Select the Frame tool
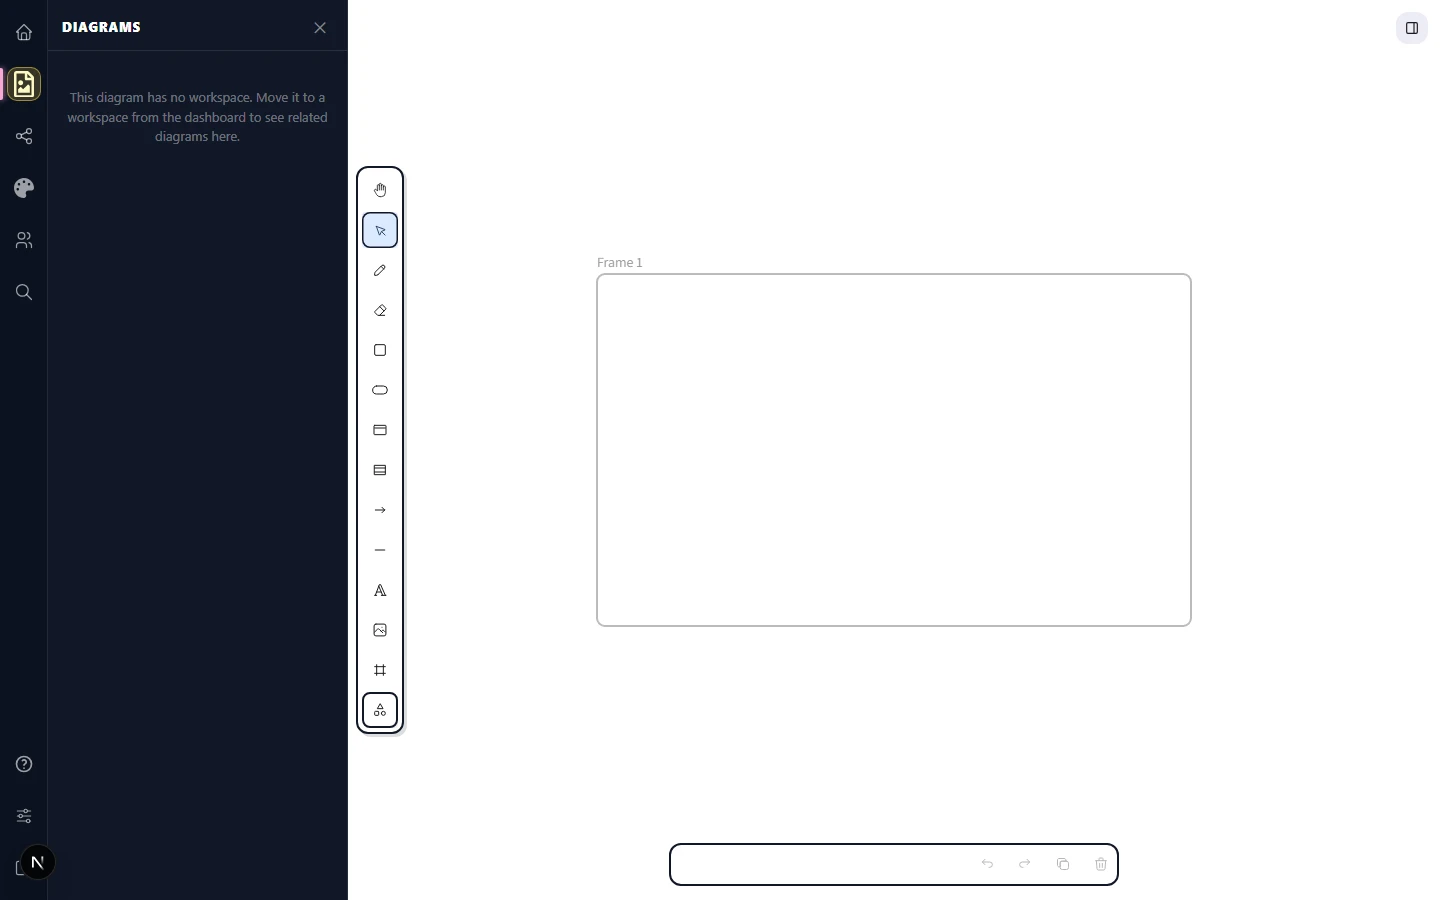The width and height of the screenshot is (1440, 900). [x=380, y=670]
